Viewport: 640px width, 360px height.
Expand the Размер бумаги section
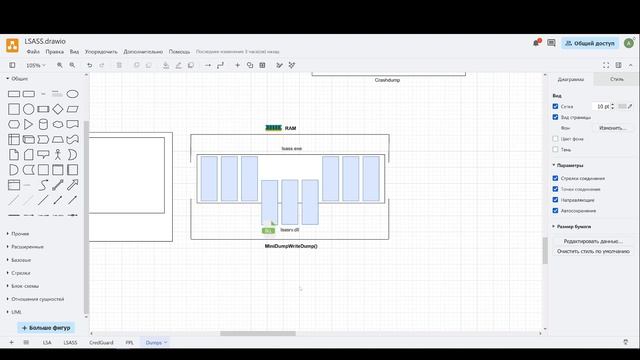tap(572, 227)
